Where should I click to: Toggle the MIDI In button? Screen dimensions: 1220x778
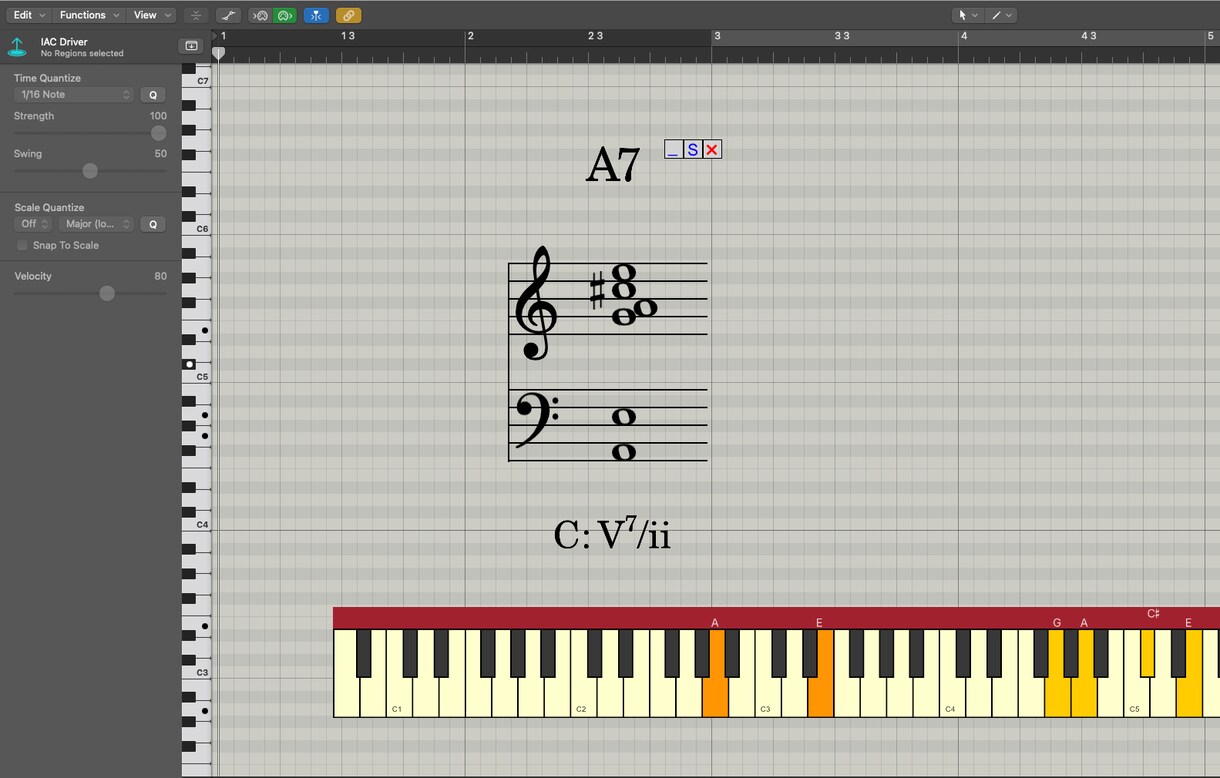click(260, 15)
